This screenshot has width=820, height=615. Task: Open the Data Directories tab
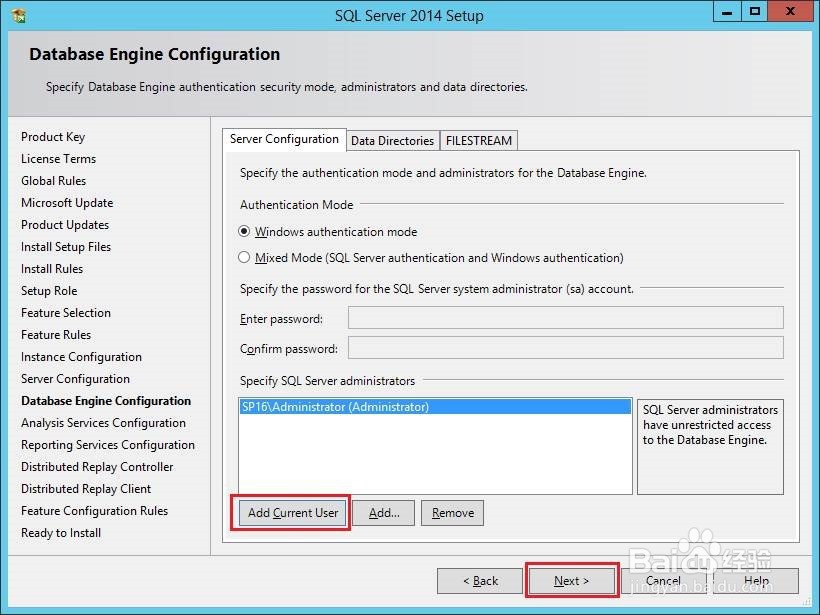(392, 141)
